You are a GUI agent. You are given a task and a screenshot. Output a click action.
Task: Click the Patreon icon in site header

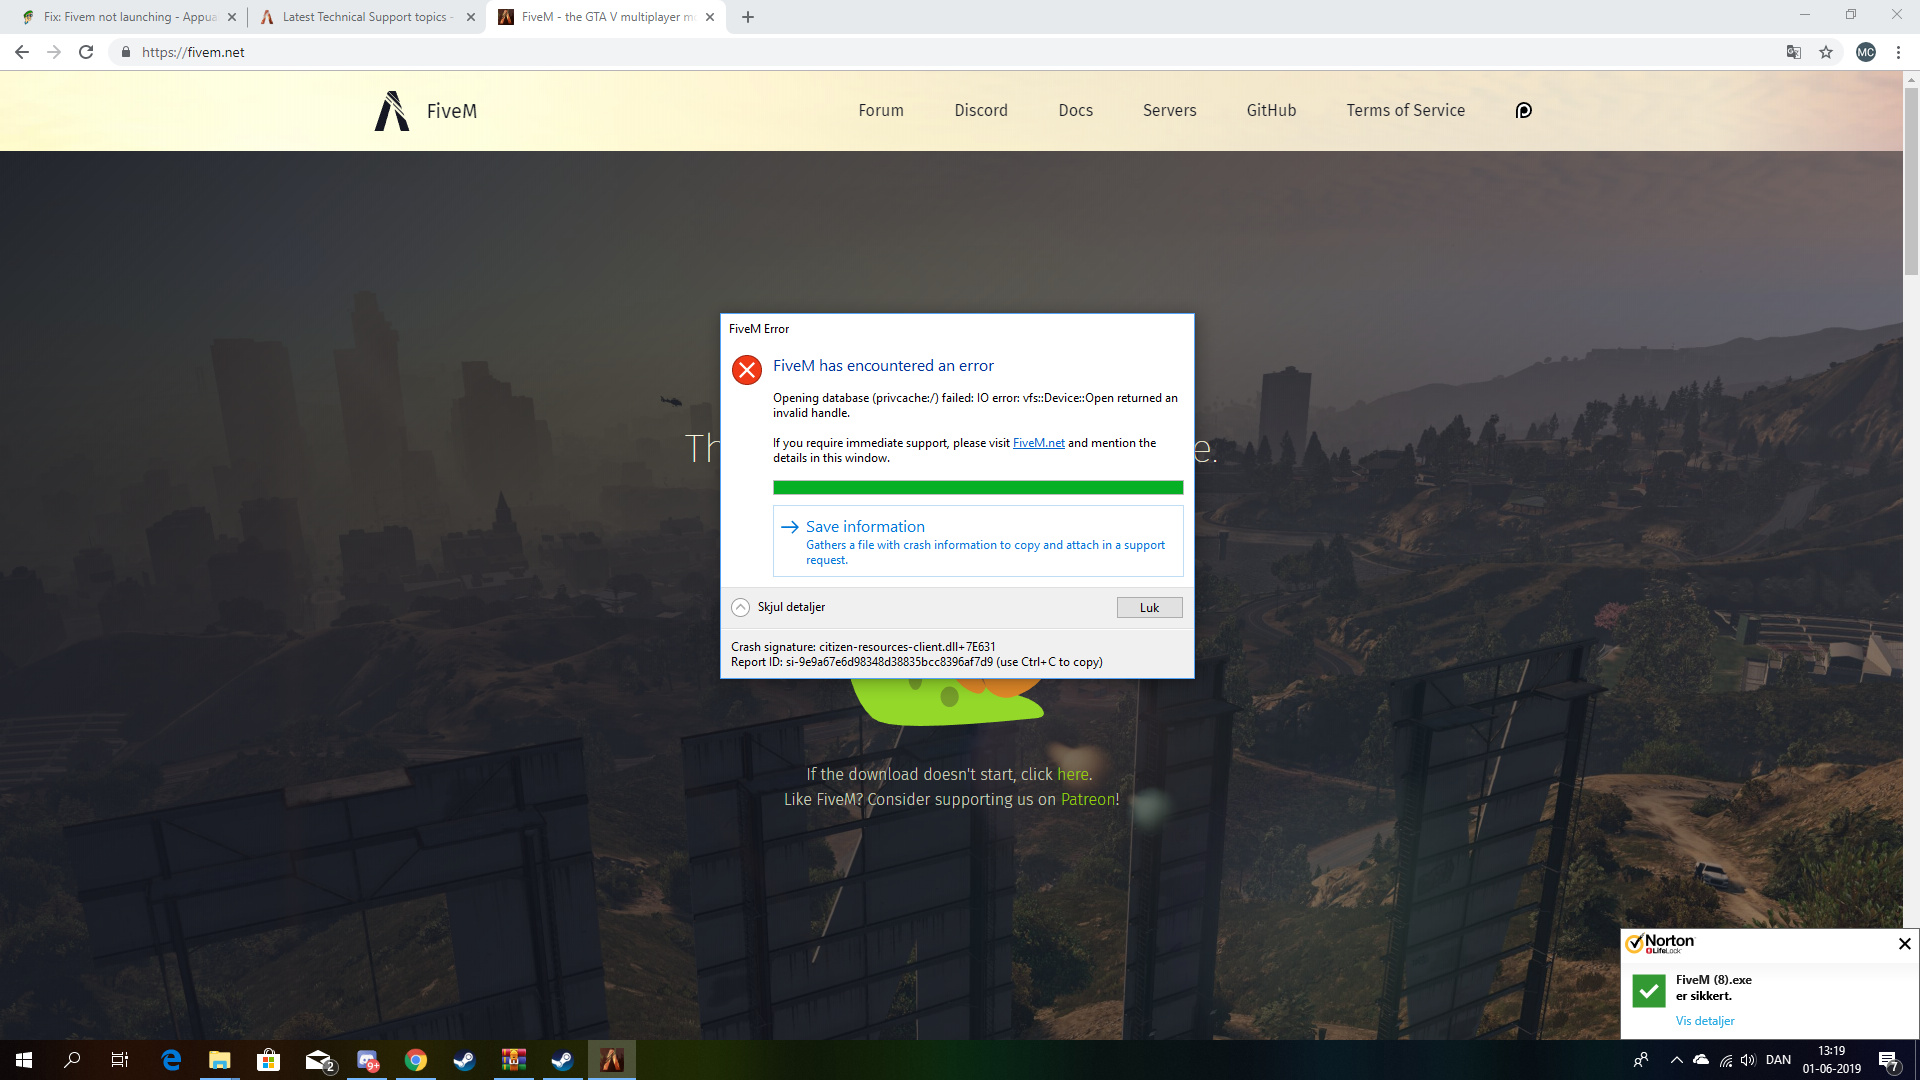tap(1523, 111)
